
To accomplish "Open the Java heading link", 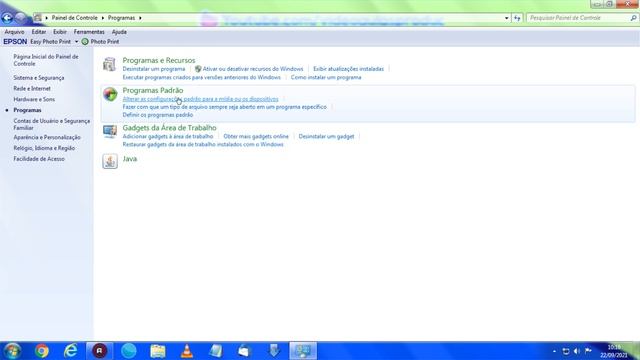I will click(x=130, y=159).
